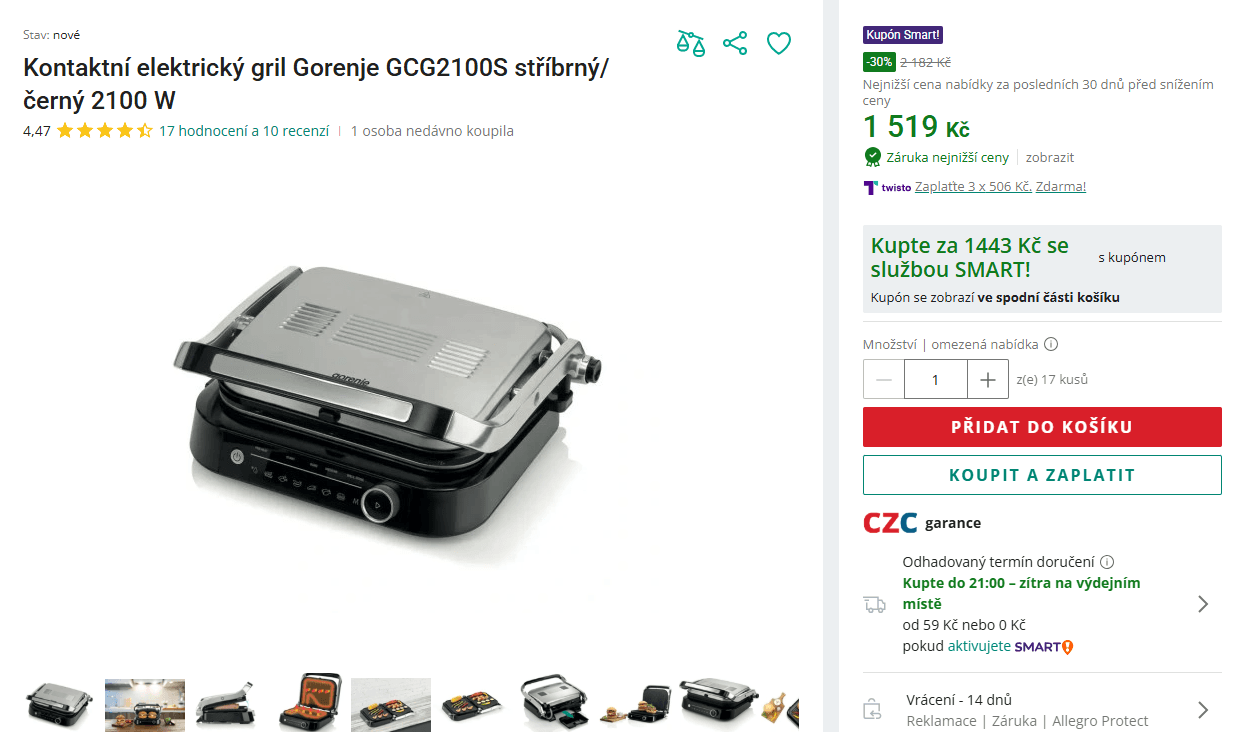Click KOUPIT A ZAPLATIT button
The image size is (1244, 732).
[x=1042, y=475]
